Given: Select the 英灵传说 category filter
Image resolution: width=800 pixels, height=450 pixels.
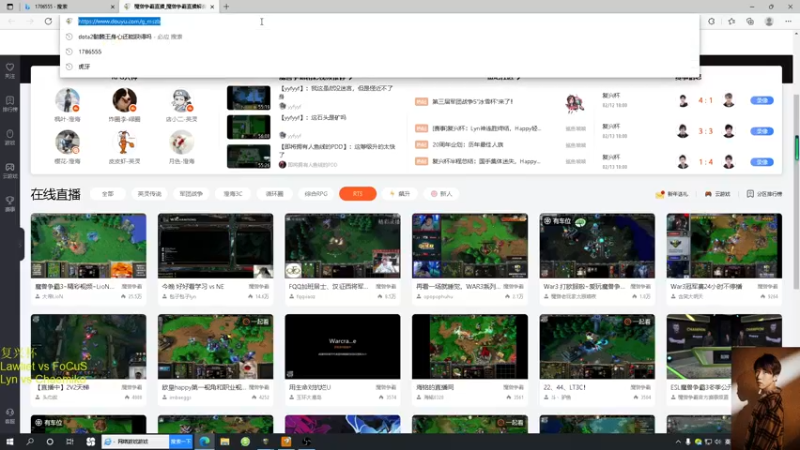Looking at the screenshot, I should (149, 194).
